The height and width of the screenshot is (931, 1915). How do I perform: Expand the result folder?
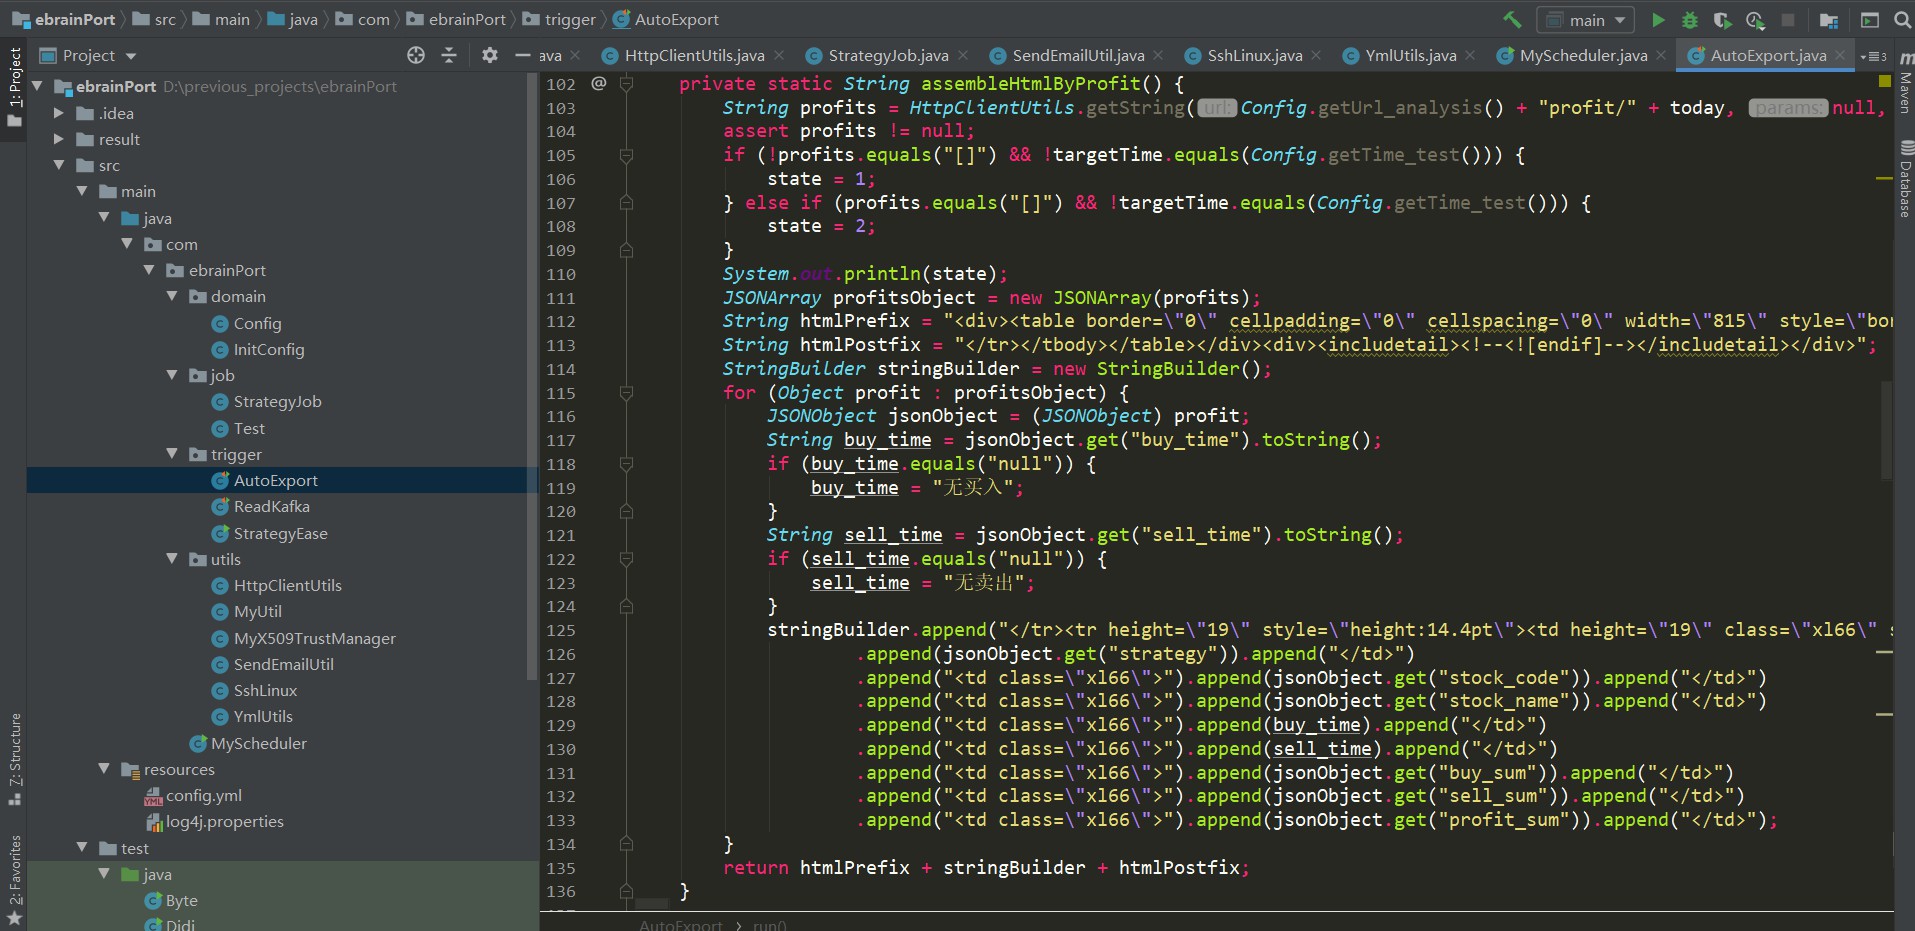(x=59, y=139)
